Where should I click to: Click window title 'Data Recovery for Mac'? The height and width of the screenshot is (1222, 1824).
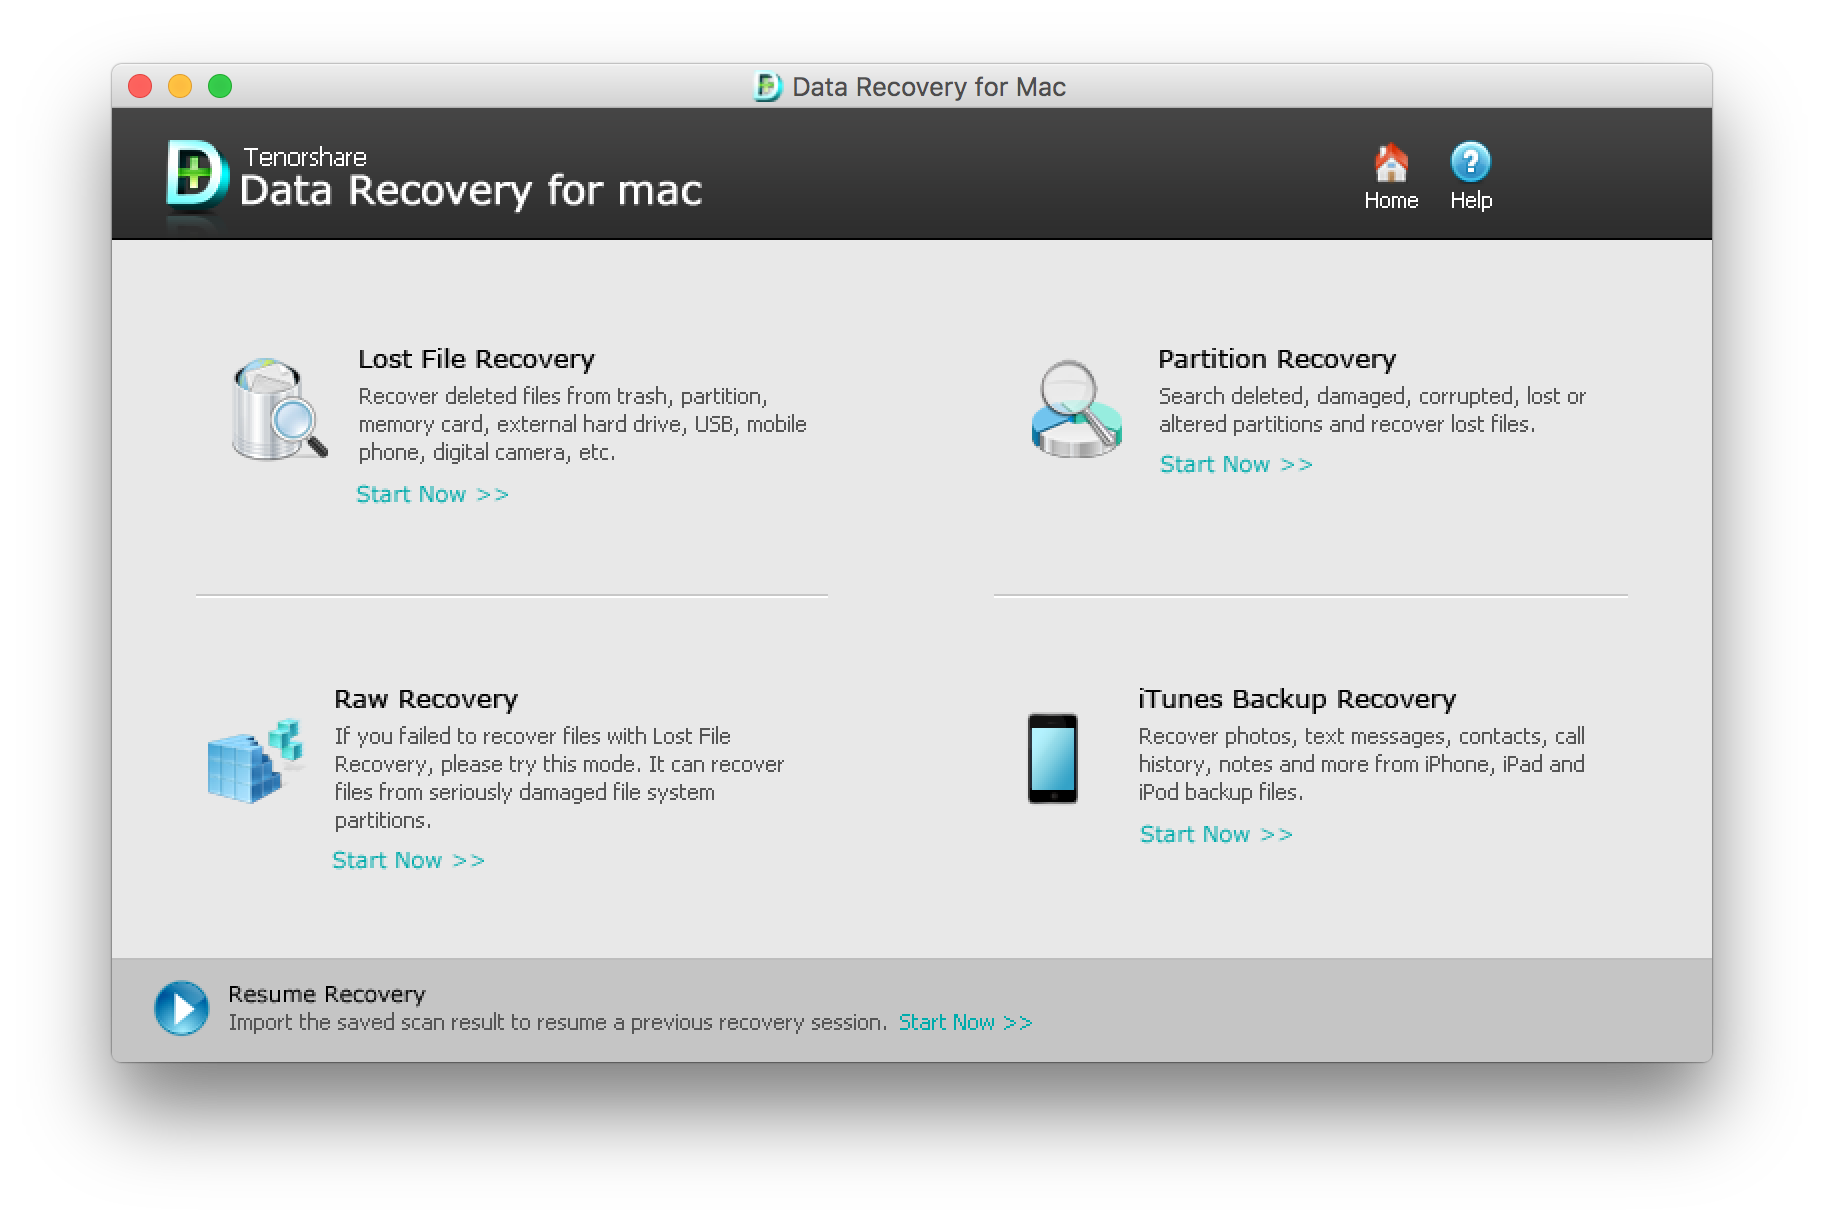929,87
